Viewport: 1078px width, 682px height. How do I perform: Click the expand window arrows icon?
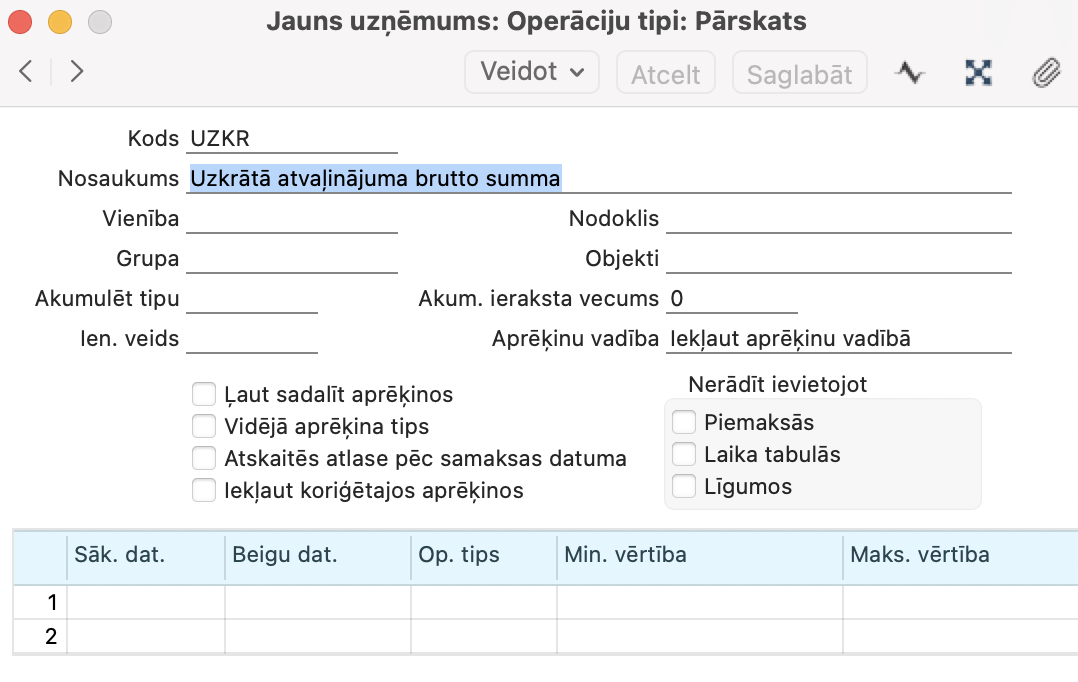pos(977,72)
